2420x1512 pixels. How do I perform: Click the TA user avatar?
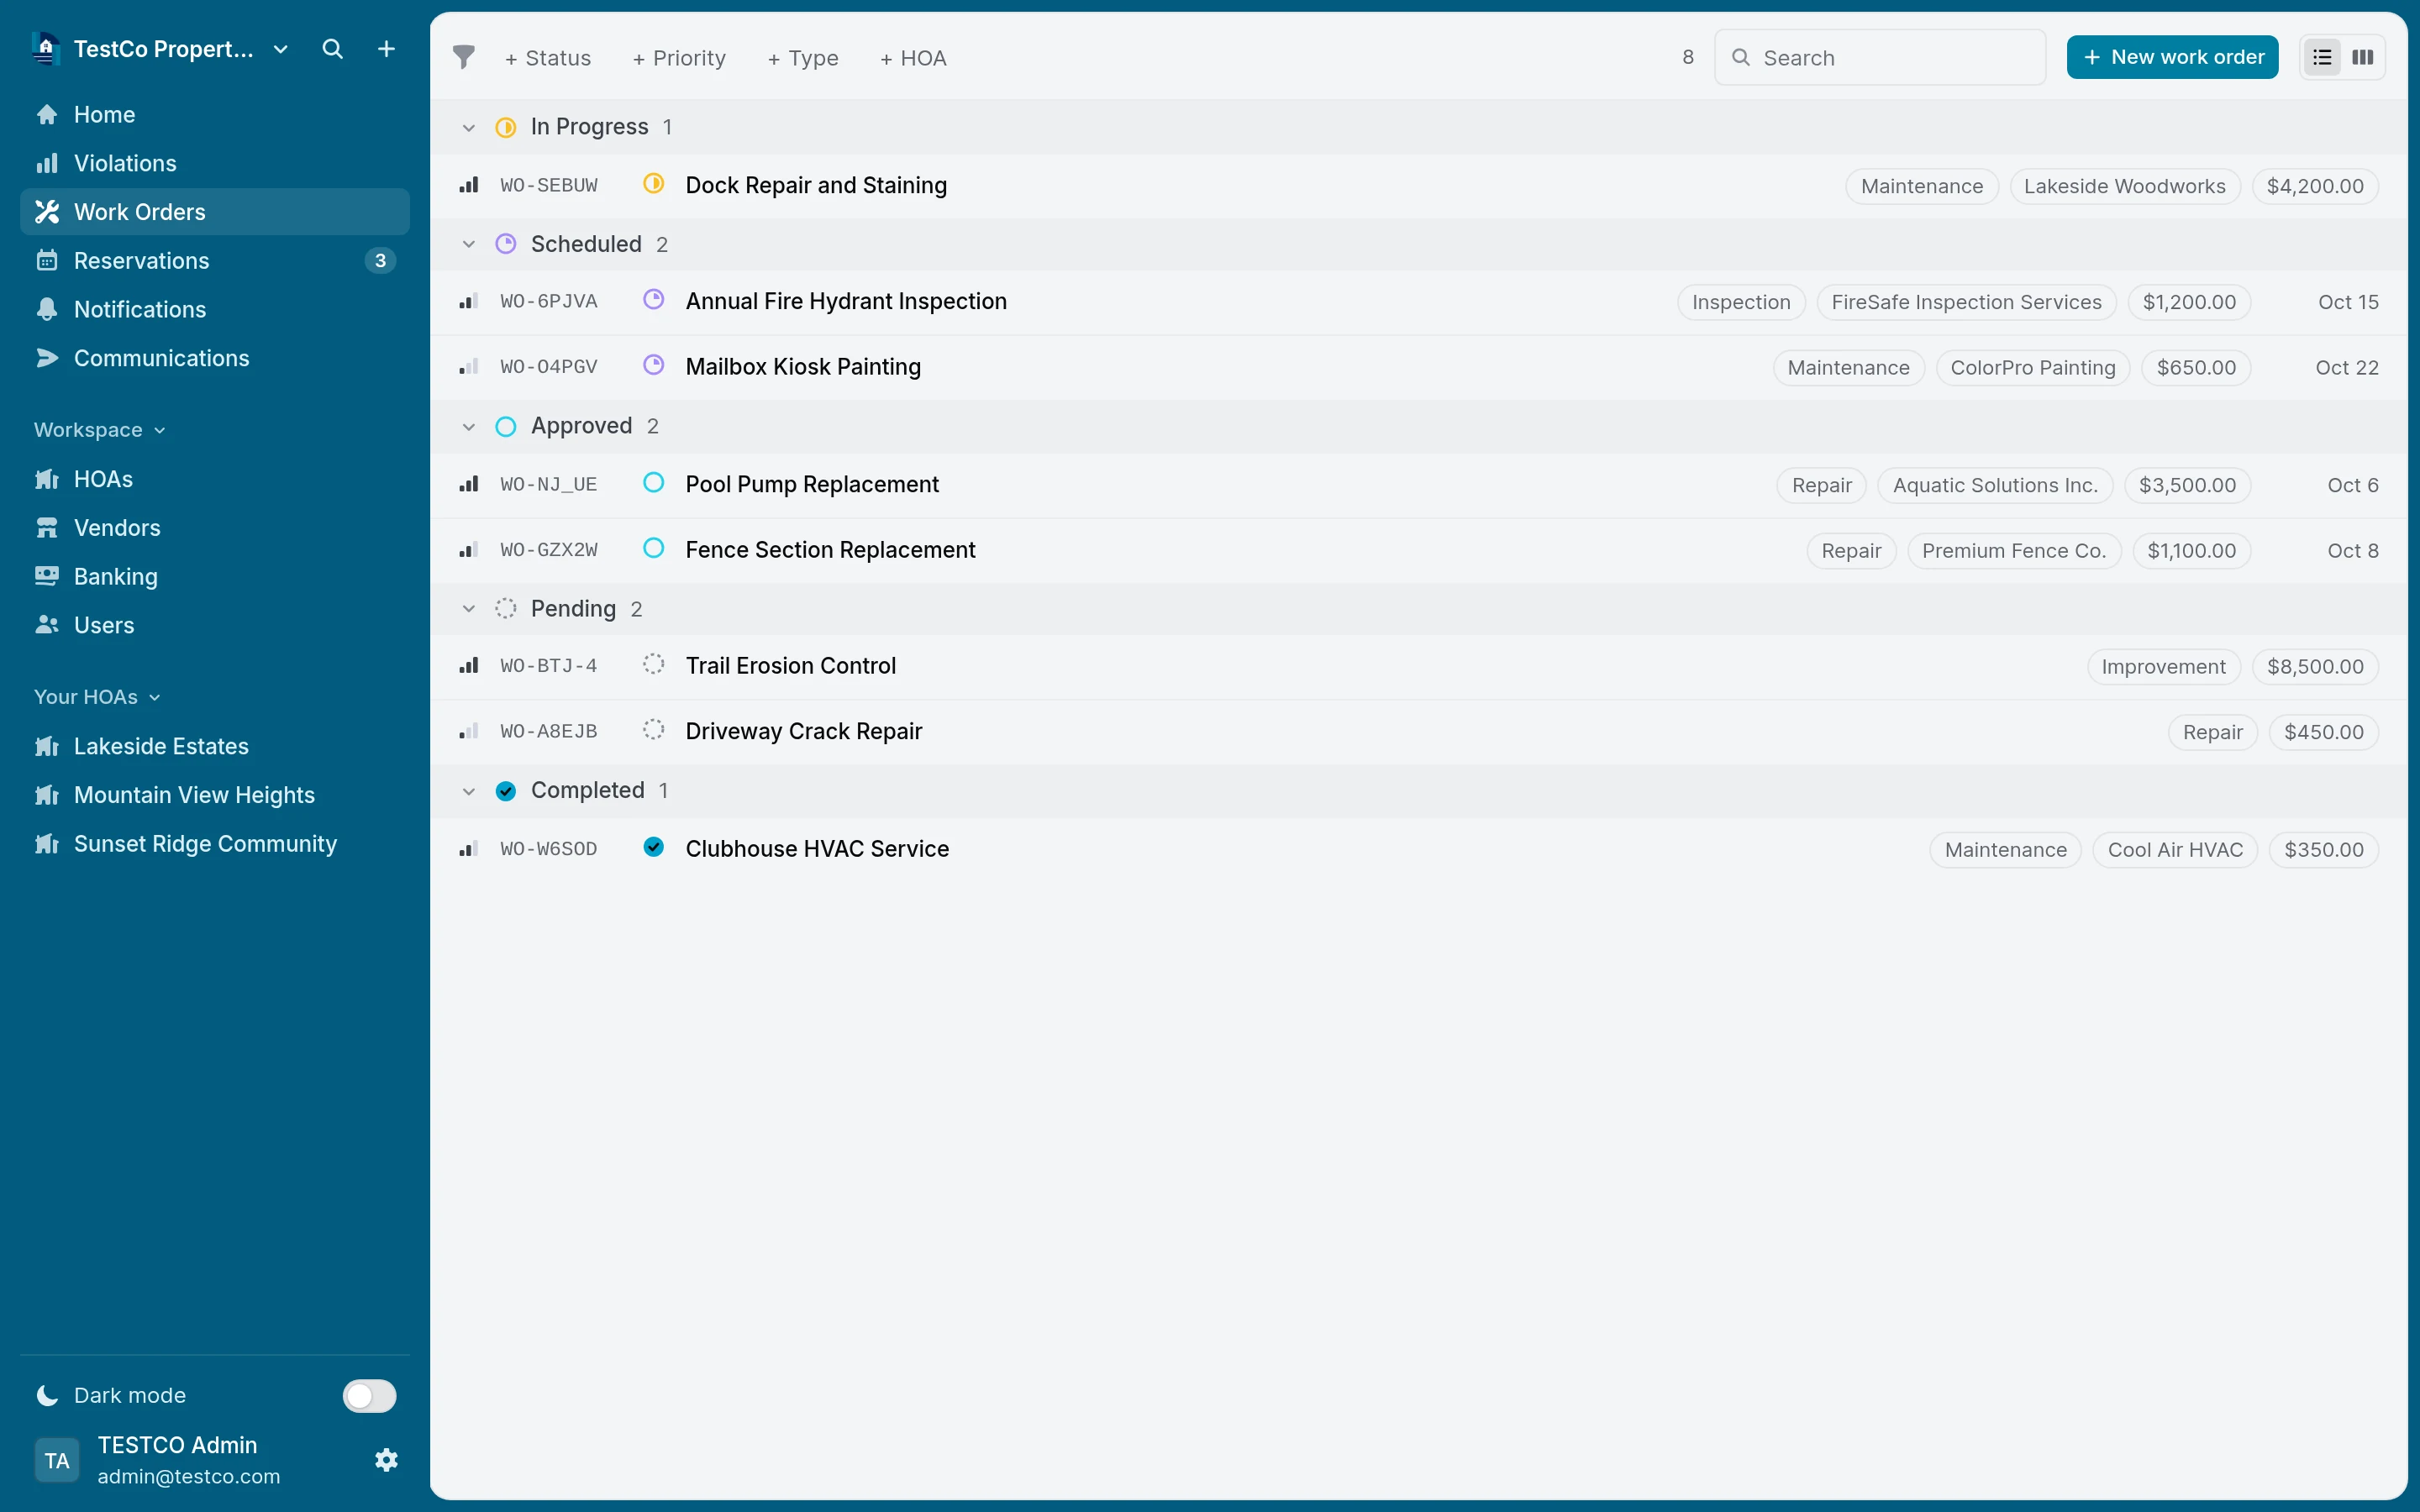pos(57,1460)
